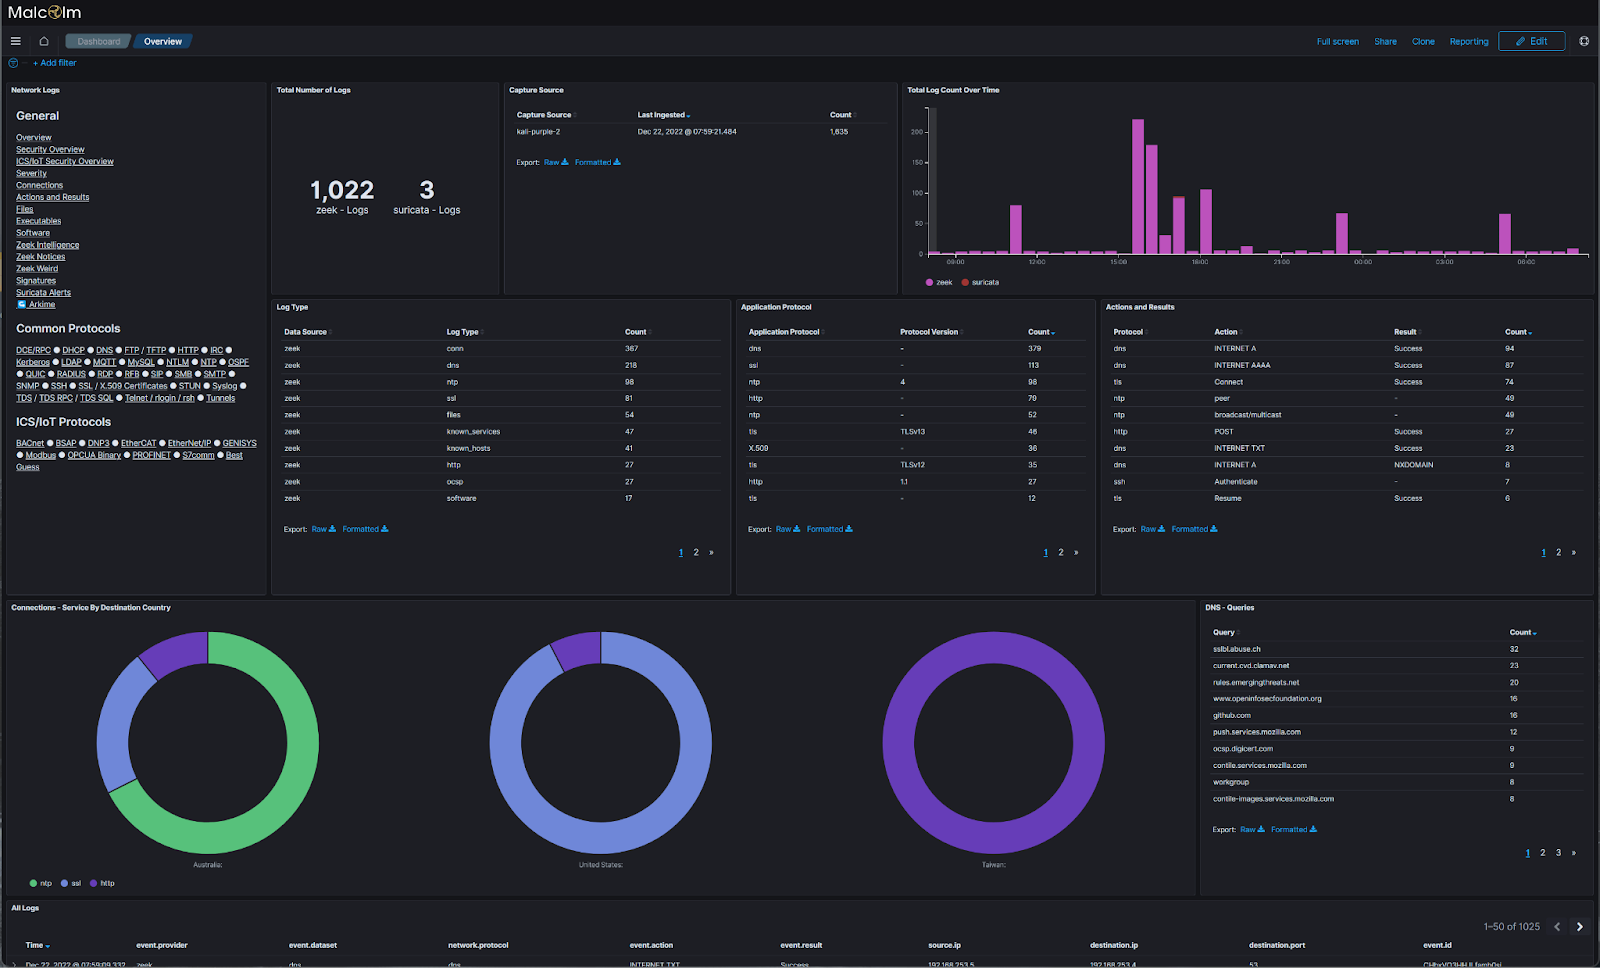Click the Clone link in the top bar
Viewport: 1600px width, 968px height.
[1423, 41]
